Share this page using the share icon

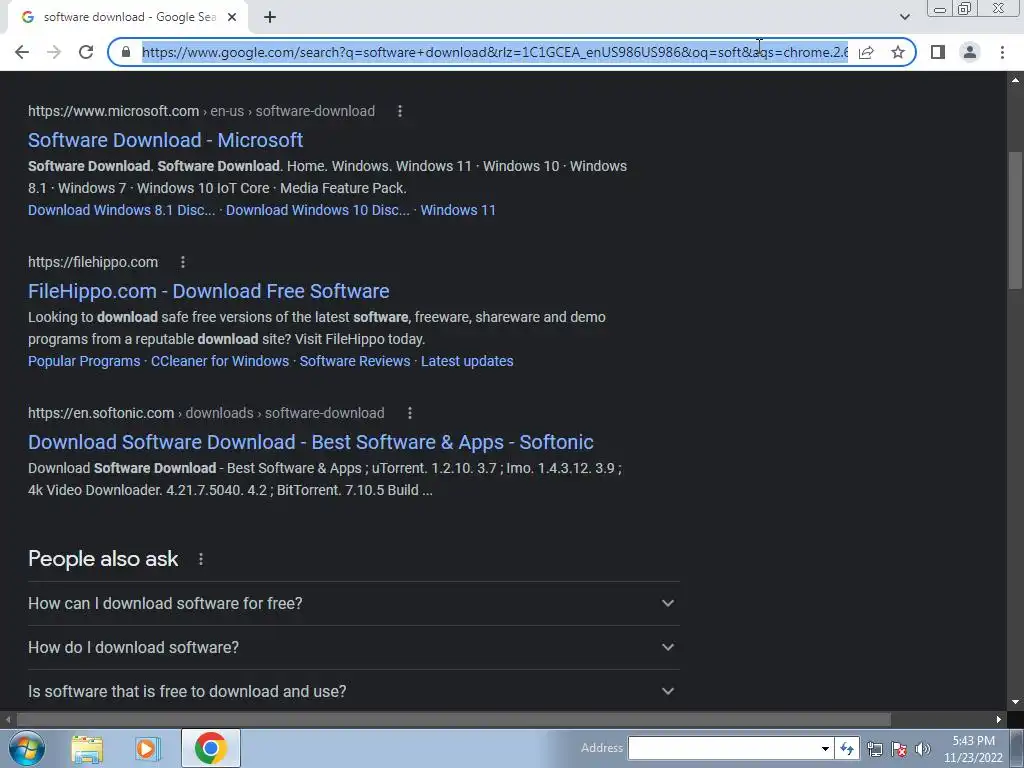point(866,52)
